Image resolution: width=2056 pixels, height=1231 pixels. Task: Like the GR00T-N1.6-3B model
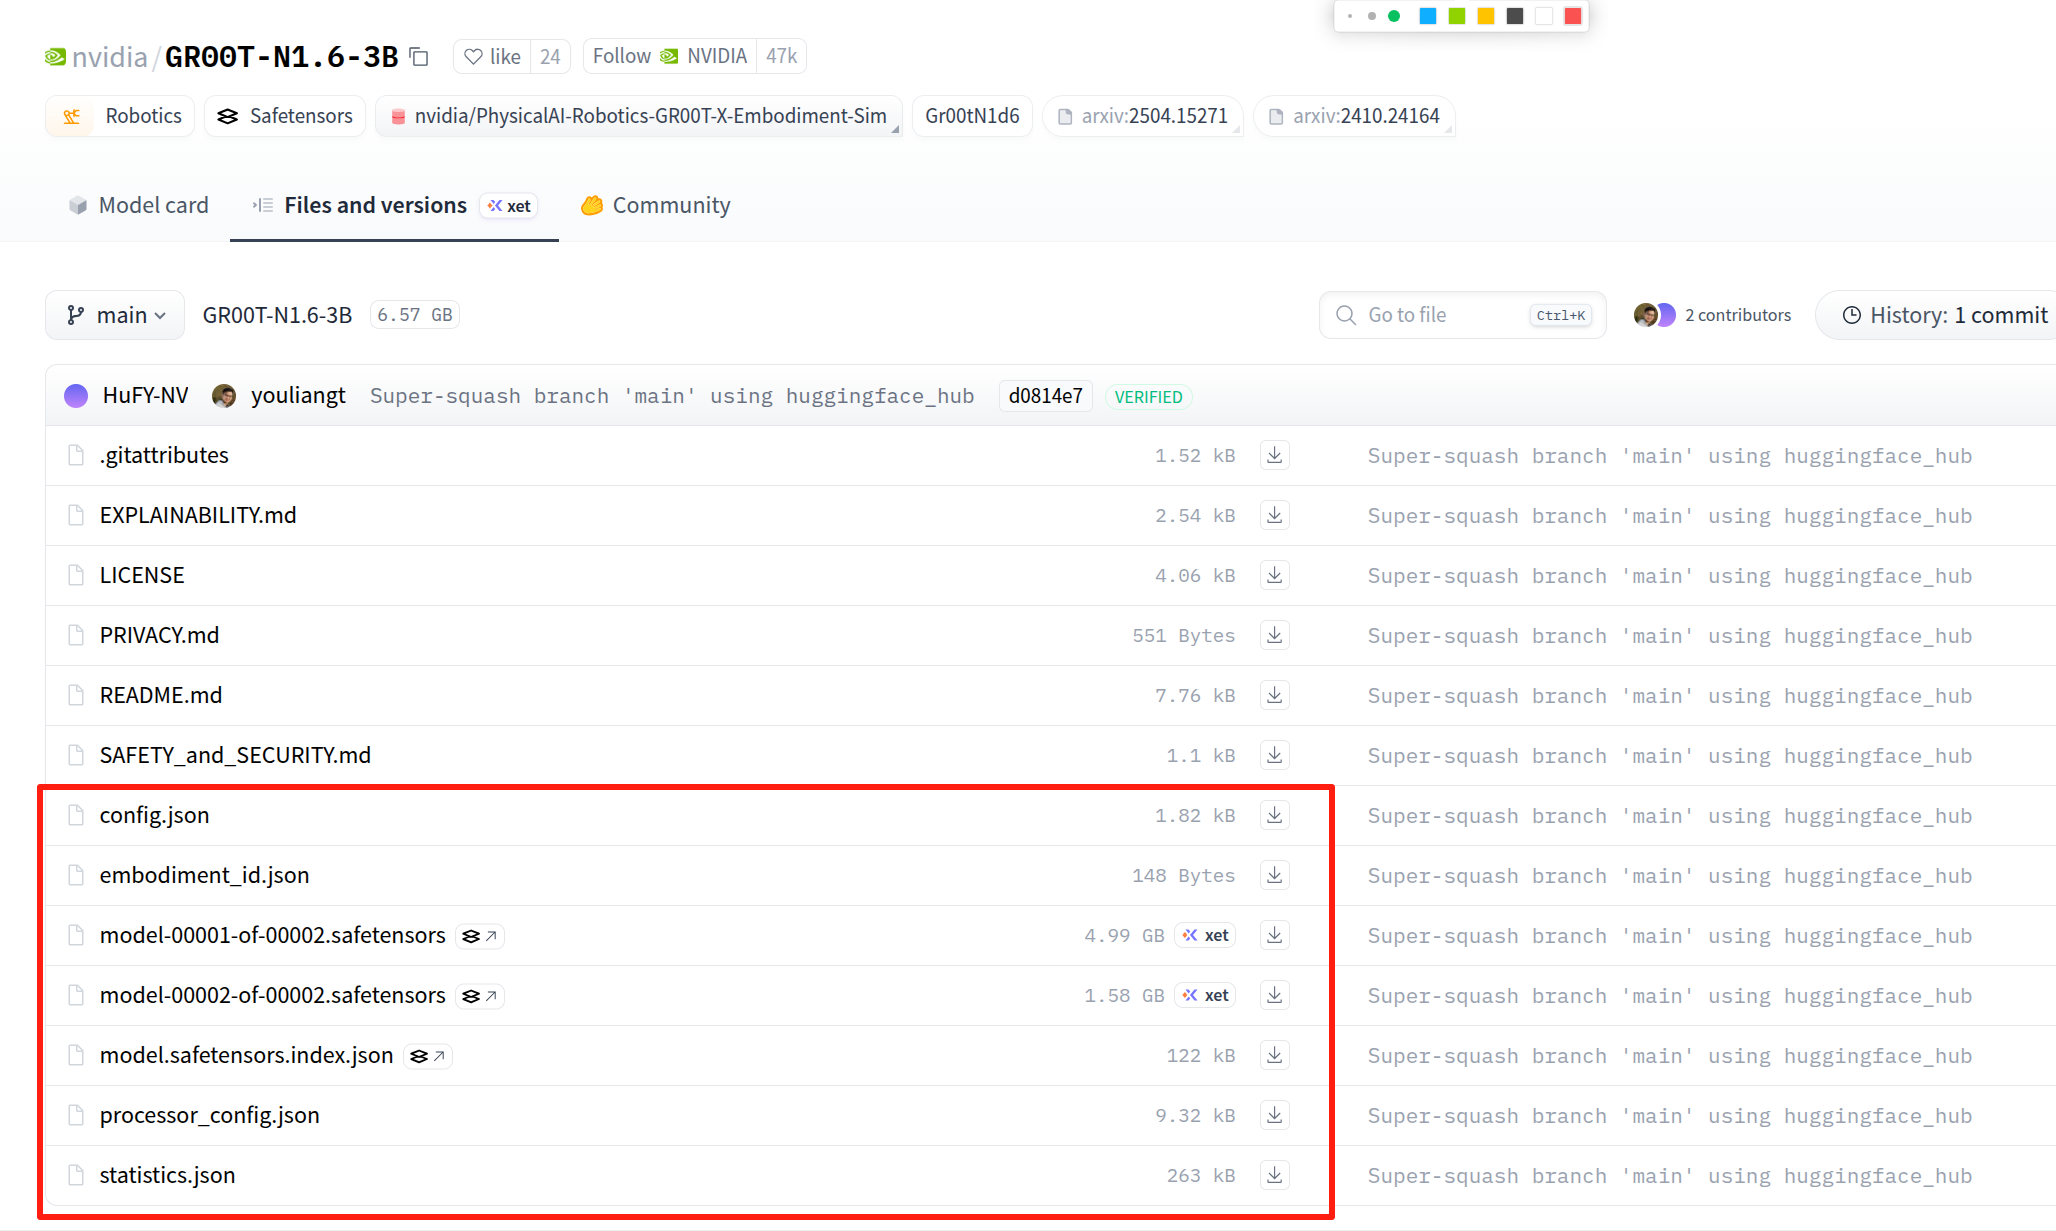492,57
